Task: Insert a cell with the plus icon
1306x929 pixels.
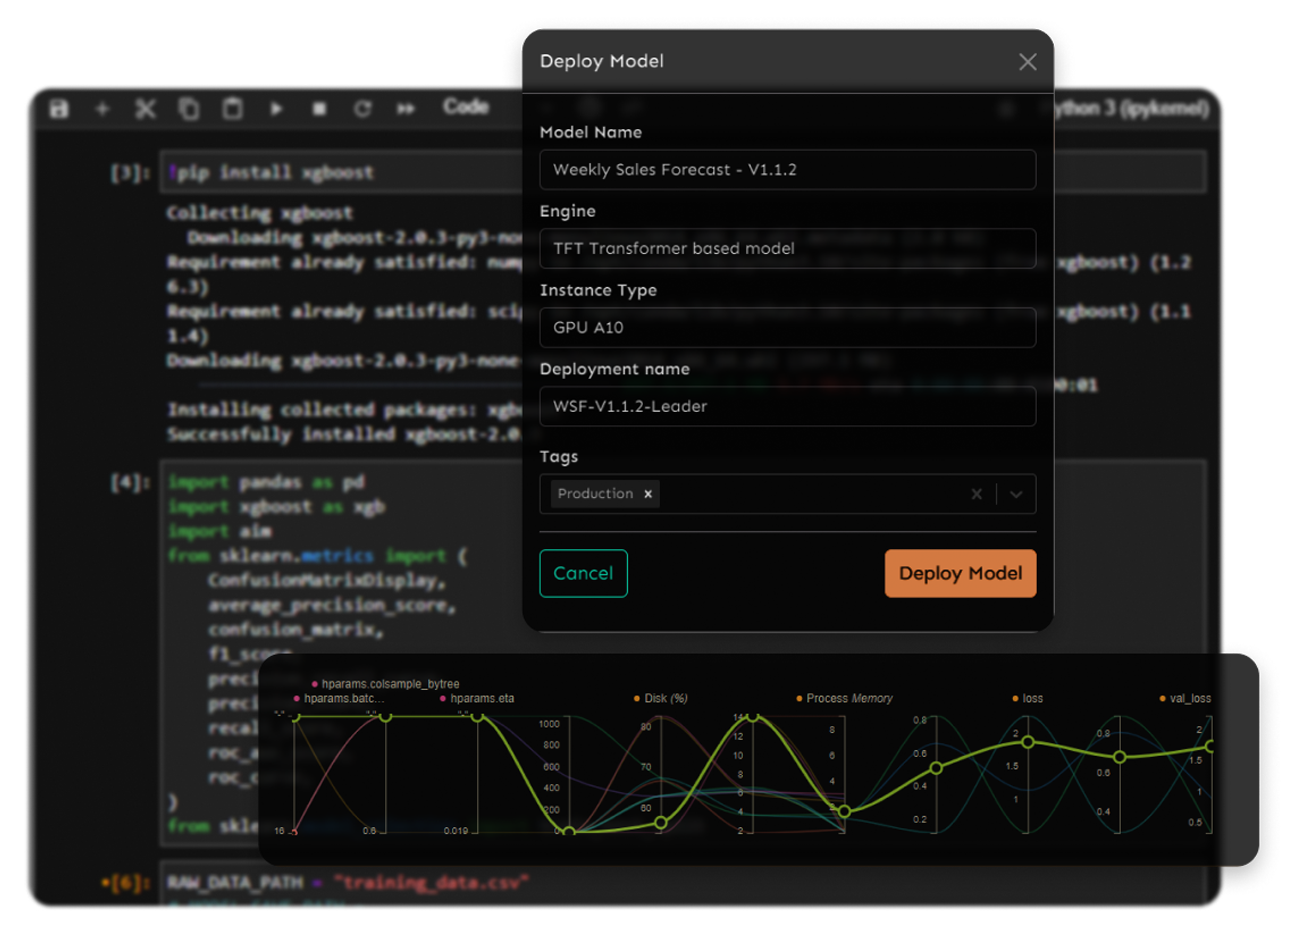Action: coord(102,108)
